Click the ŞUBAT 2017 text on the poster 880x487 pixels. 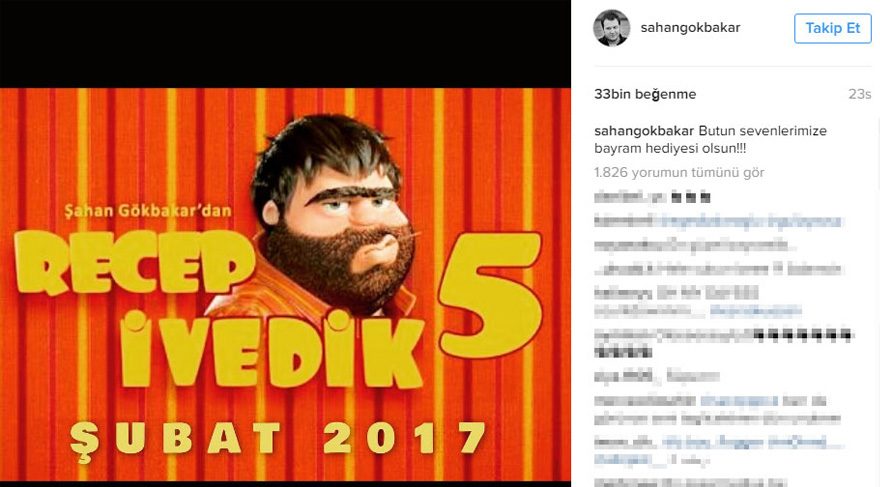(277, 439)
